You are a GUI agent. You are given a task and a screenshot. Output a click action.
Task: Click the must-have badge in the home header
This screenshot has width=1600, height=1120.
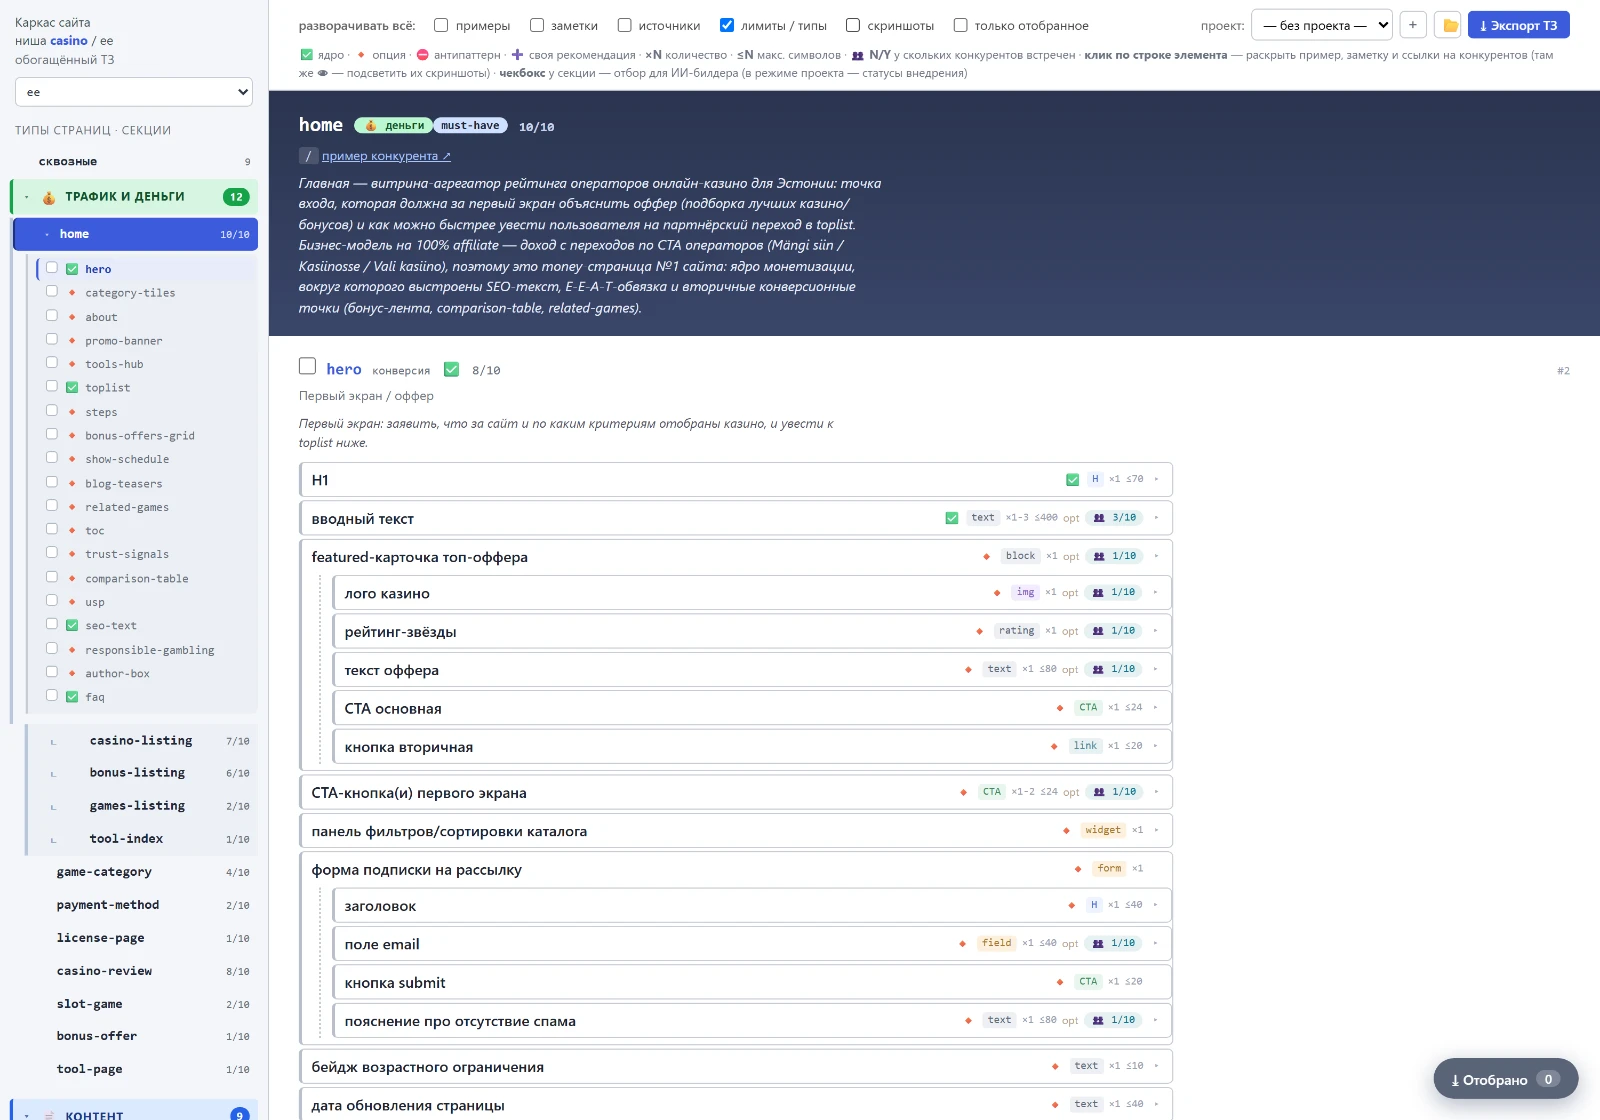pyautogui.click(x=470, y=126)
